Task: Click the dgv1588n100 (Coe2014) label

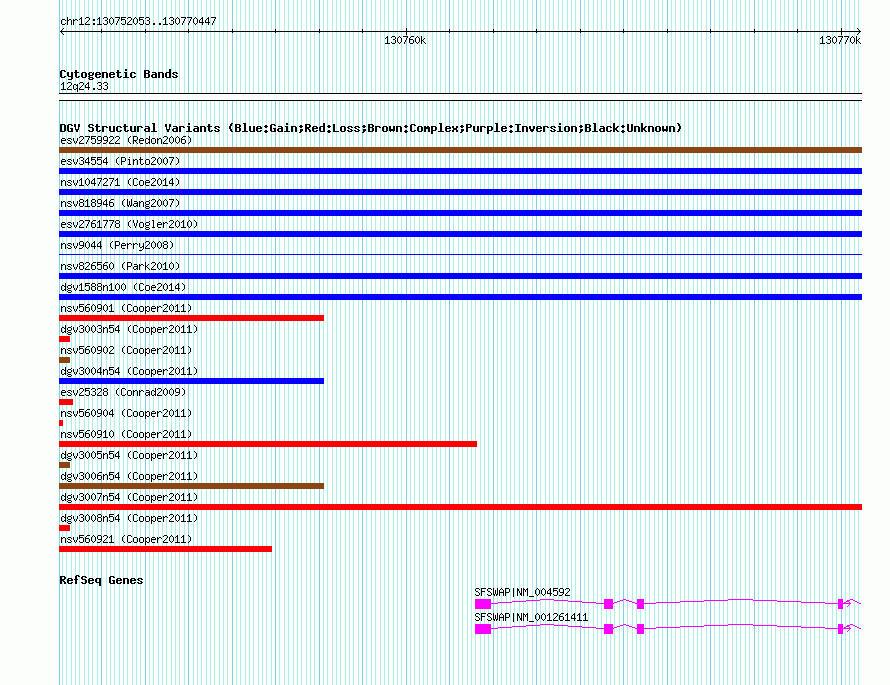Action: tap(123, 287)
